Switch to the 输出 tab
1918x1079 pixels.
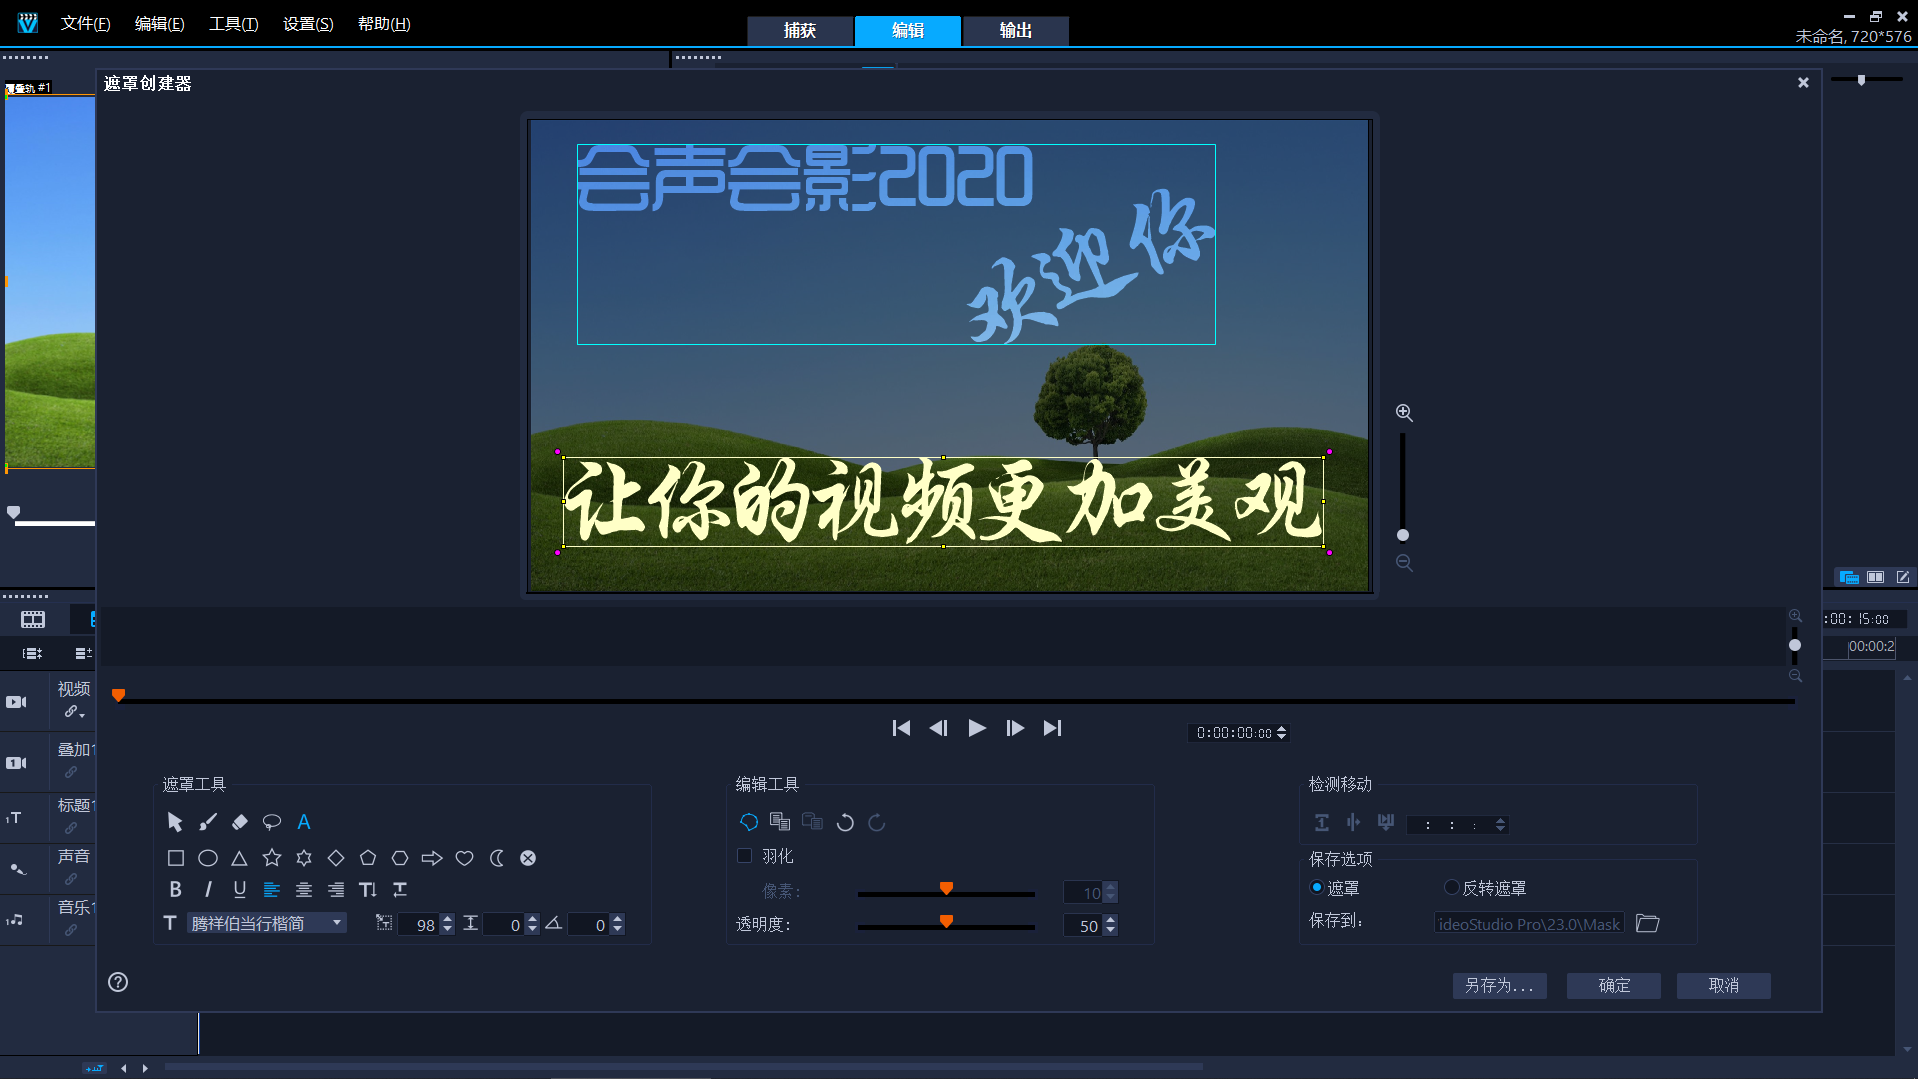coord(1016,30)
